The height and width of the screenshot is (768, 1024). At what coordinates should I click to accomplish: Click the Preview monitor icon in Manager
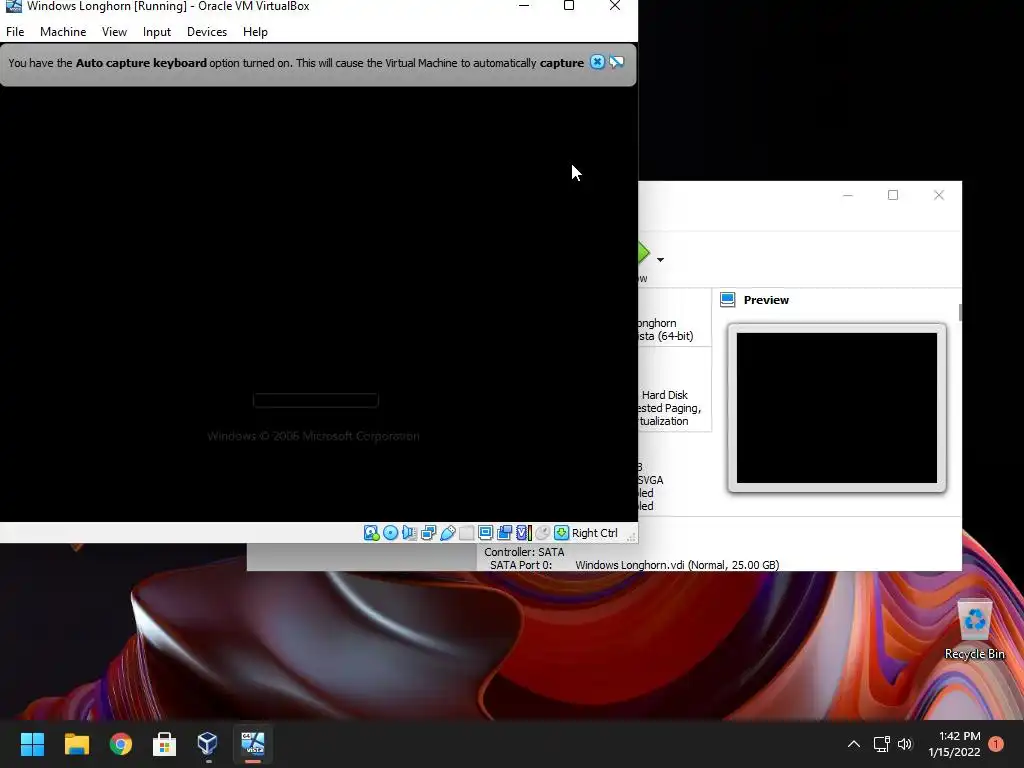[728, 300]
